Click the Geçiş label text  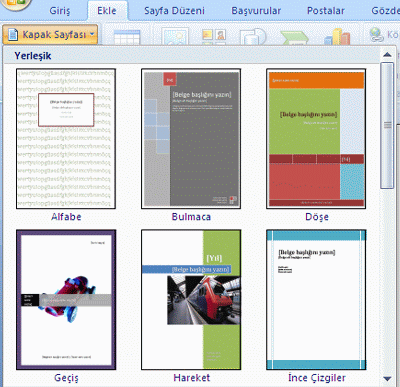pos(66,378)
